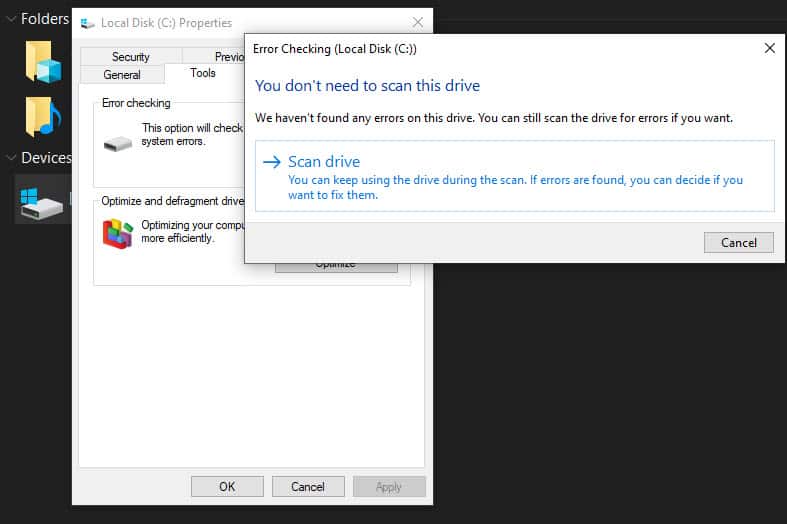Click the 'Optimizing your computer' description text

pyautogui.click(x=193, y=231)
